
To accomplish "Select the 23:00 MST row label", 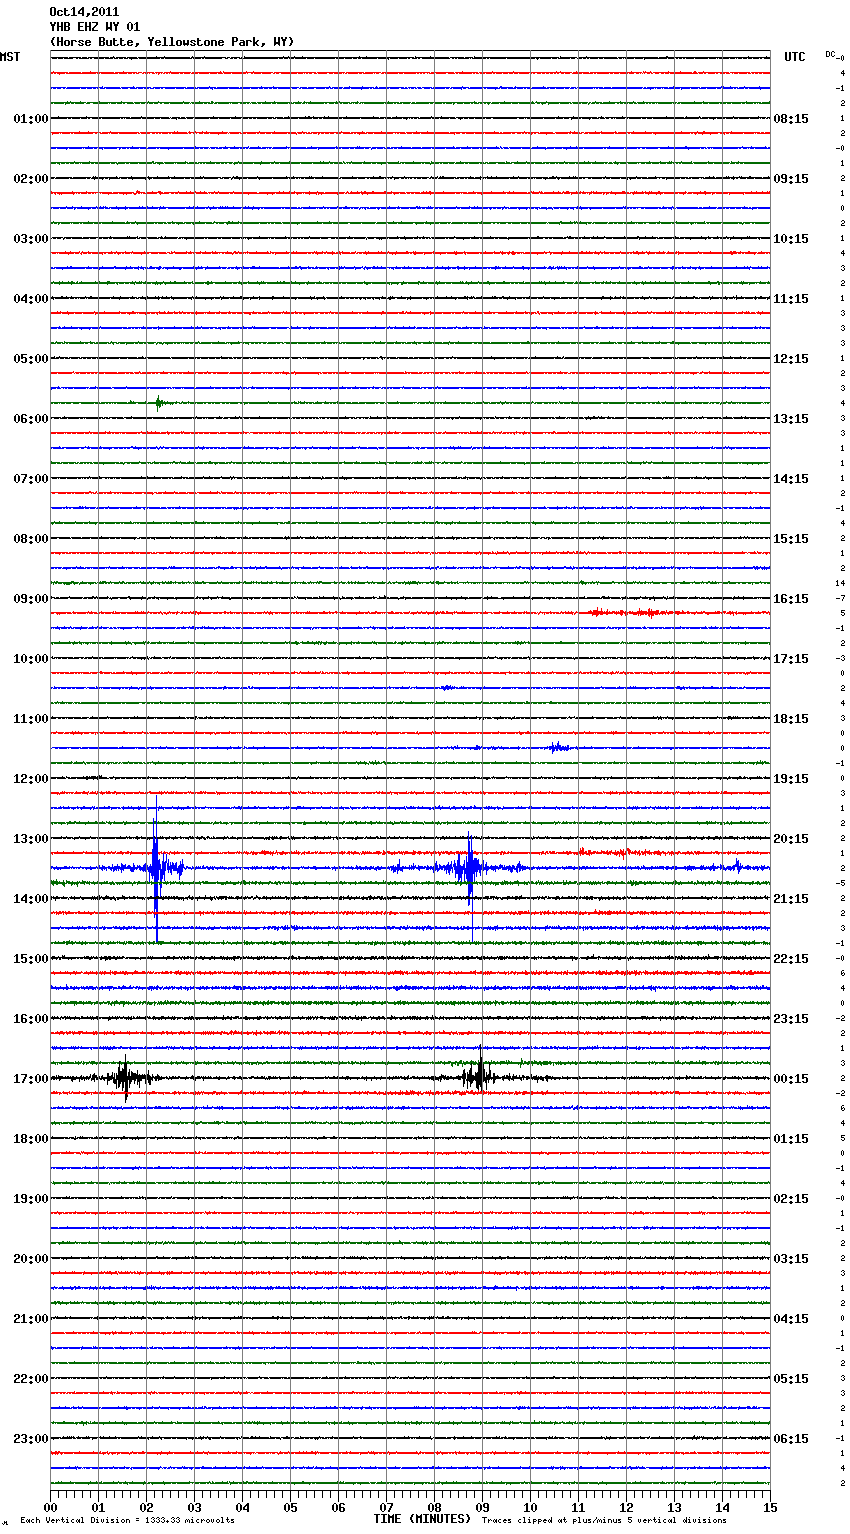I will 31,1439.
